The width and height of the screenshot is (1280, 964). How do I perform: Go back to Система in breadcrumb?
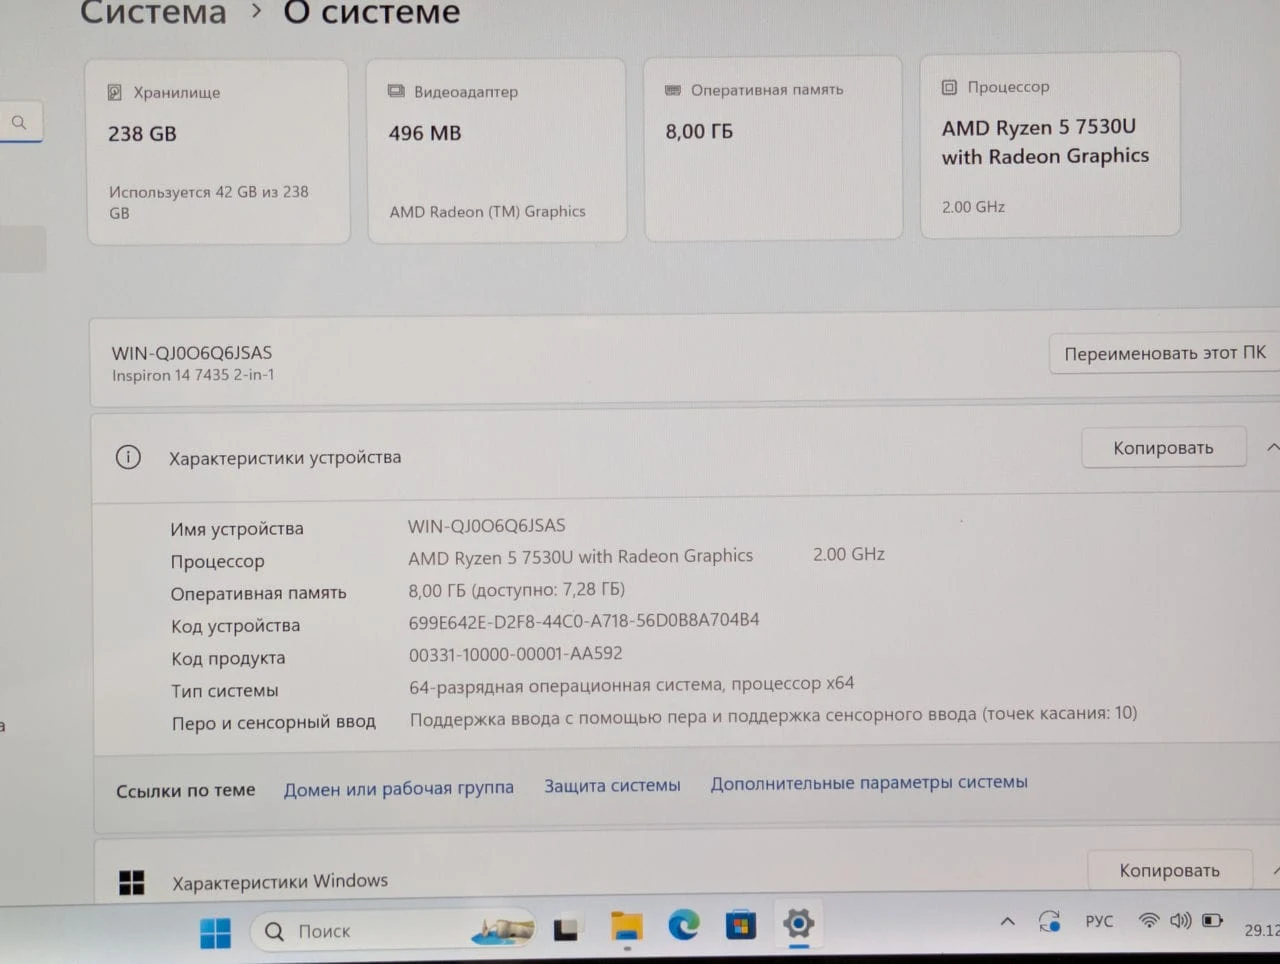point(153,13)
